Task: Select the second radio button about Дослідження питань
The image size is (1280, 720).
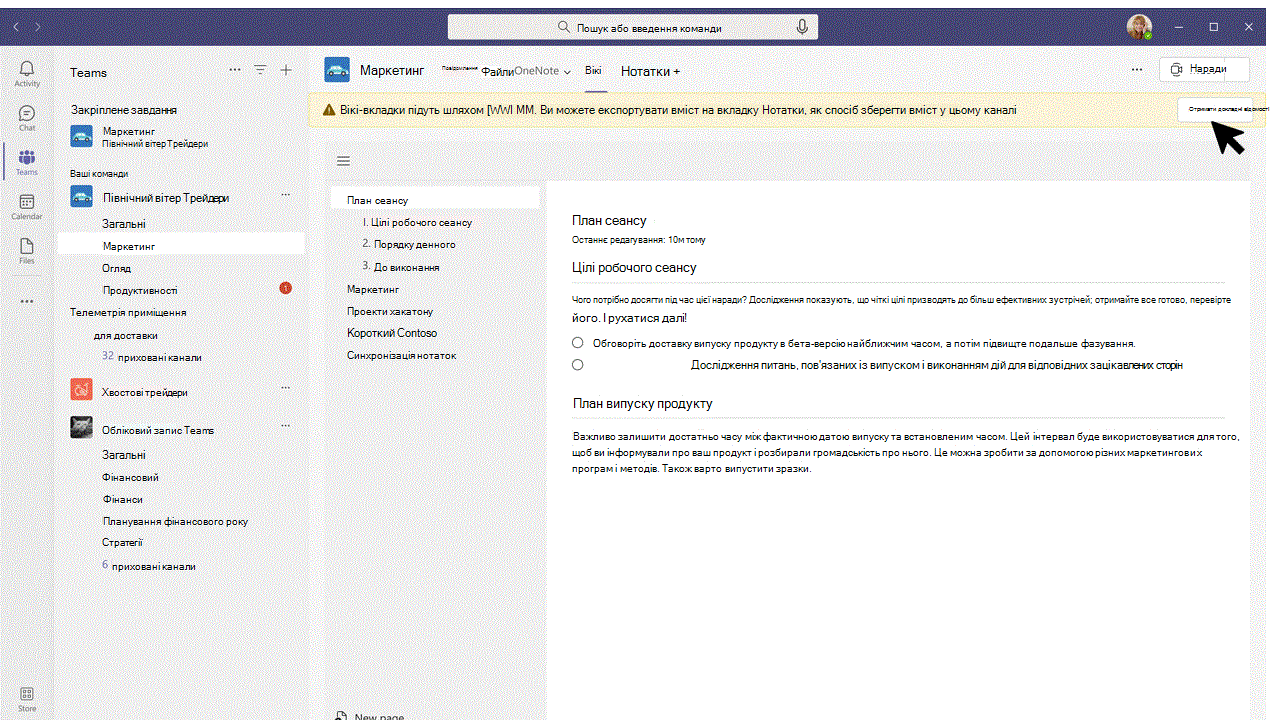Action: 578,365
